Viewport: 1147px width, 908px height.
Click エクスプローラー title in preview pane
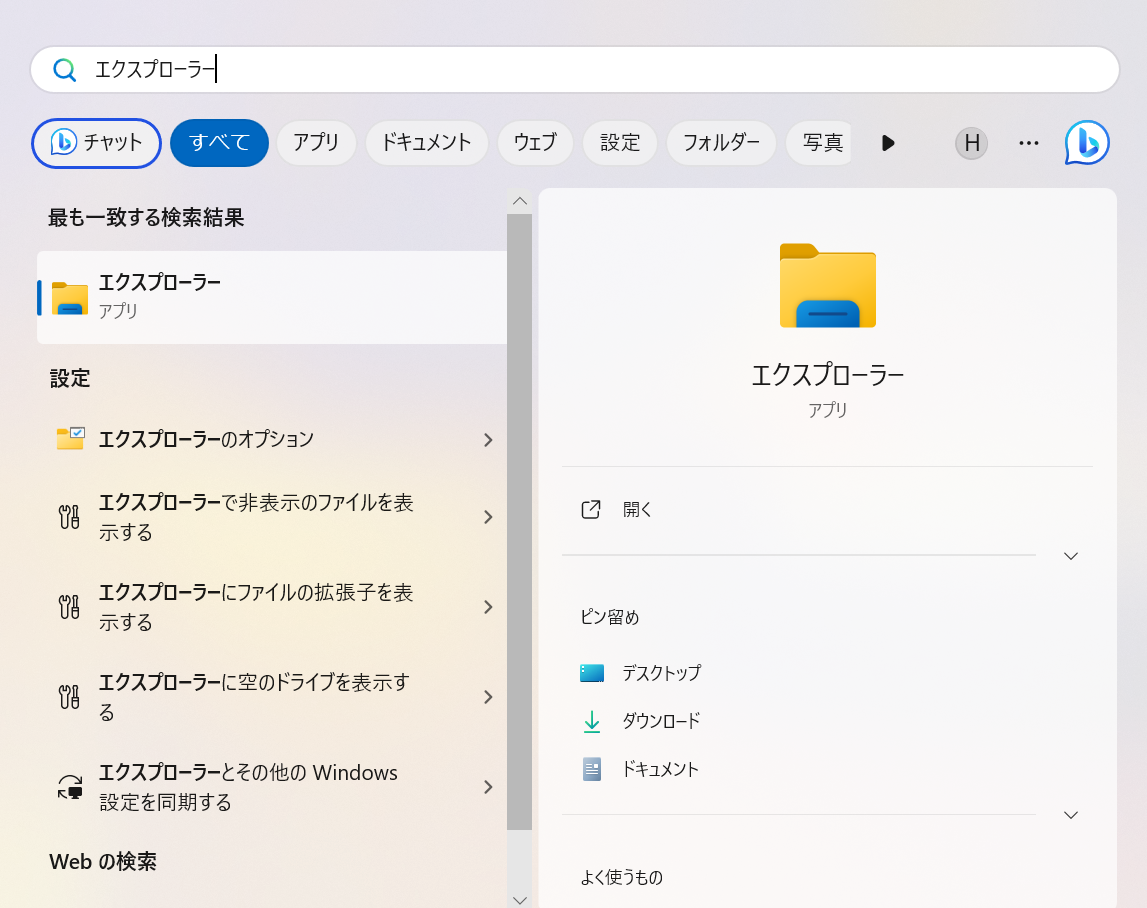pyautogui.click(x=827, y=375)
